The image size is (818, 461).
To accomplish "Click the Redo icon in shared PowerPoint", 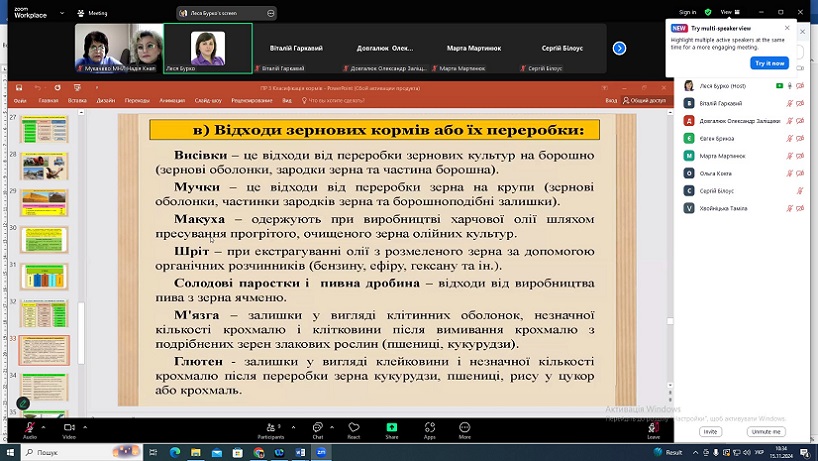I will pos(57,88).
